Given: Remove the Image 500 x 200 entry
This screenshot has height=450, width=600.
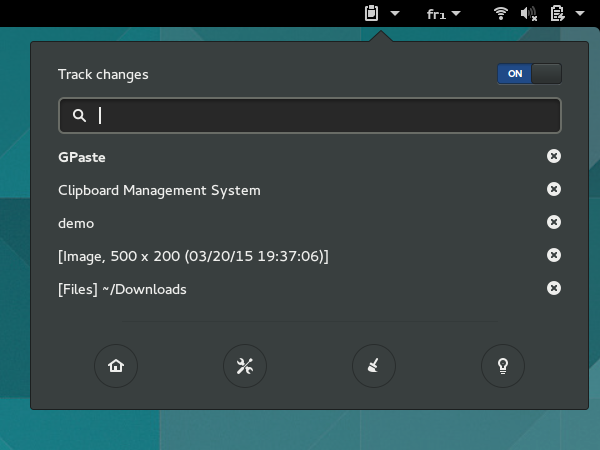Looking at the screenshot, I should (x=554, y=255).
